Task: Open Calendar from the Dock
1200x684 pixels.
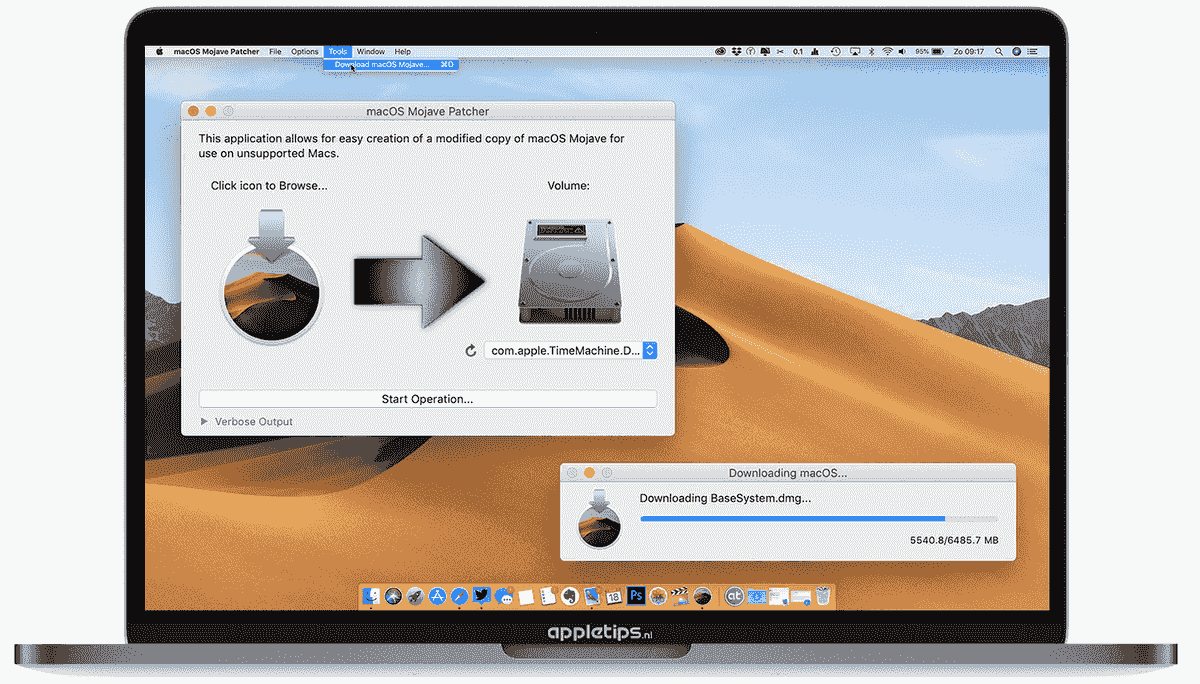Action: point(614,596)
